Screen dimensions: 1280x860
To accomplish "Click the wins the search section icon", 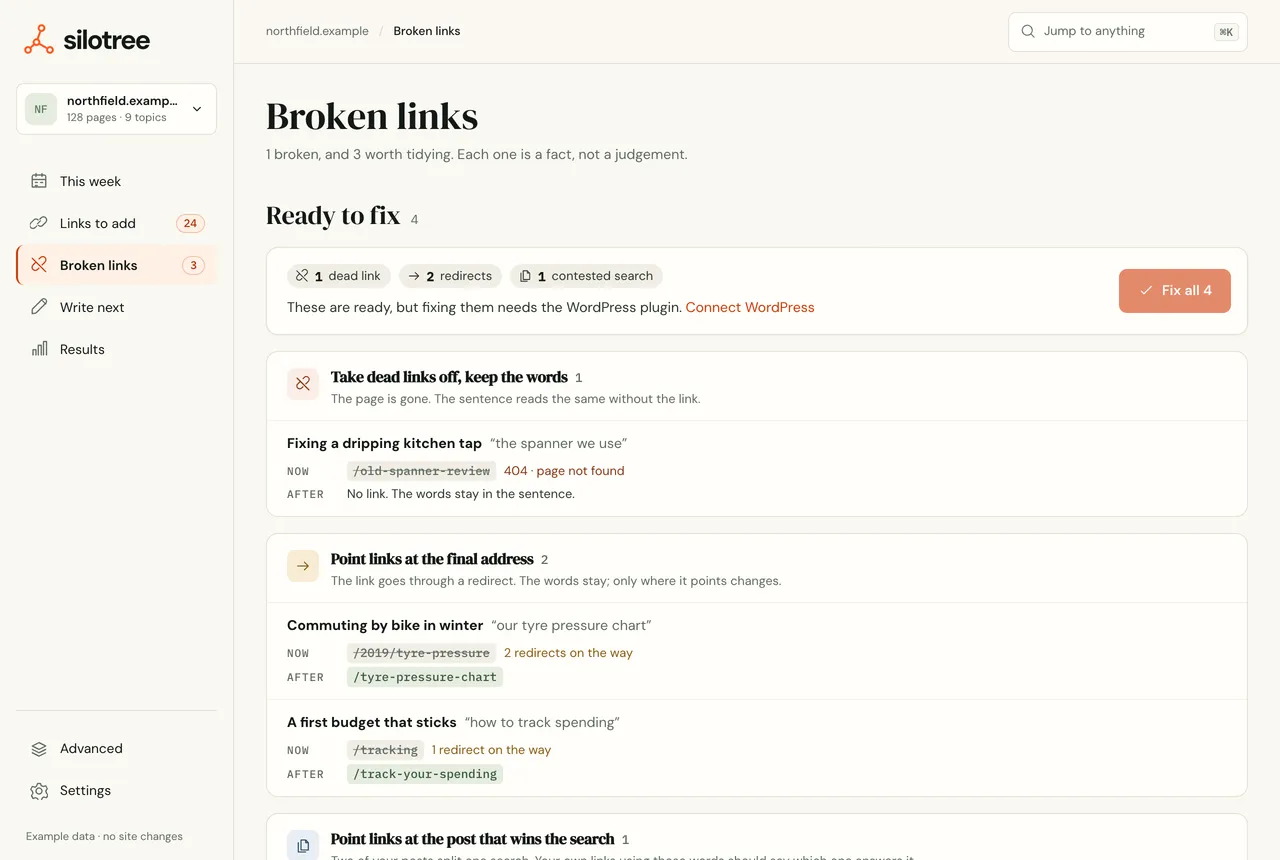I will [303, 844].
